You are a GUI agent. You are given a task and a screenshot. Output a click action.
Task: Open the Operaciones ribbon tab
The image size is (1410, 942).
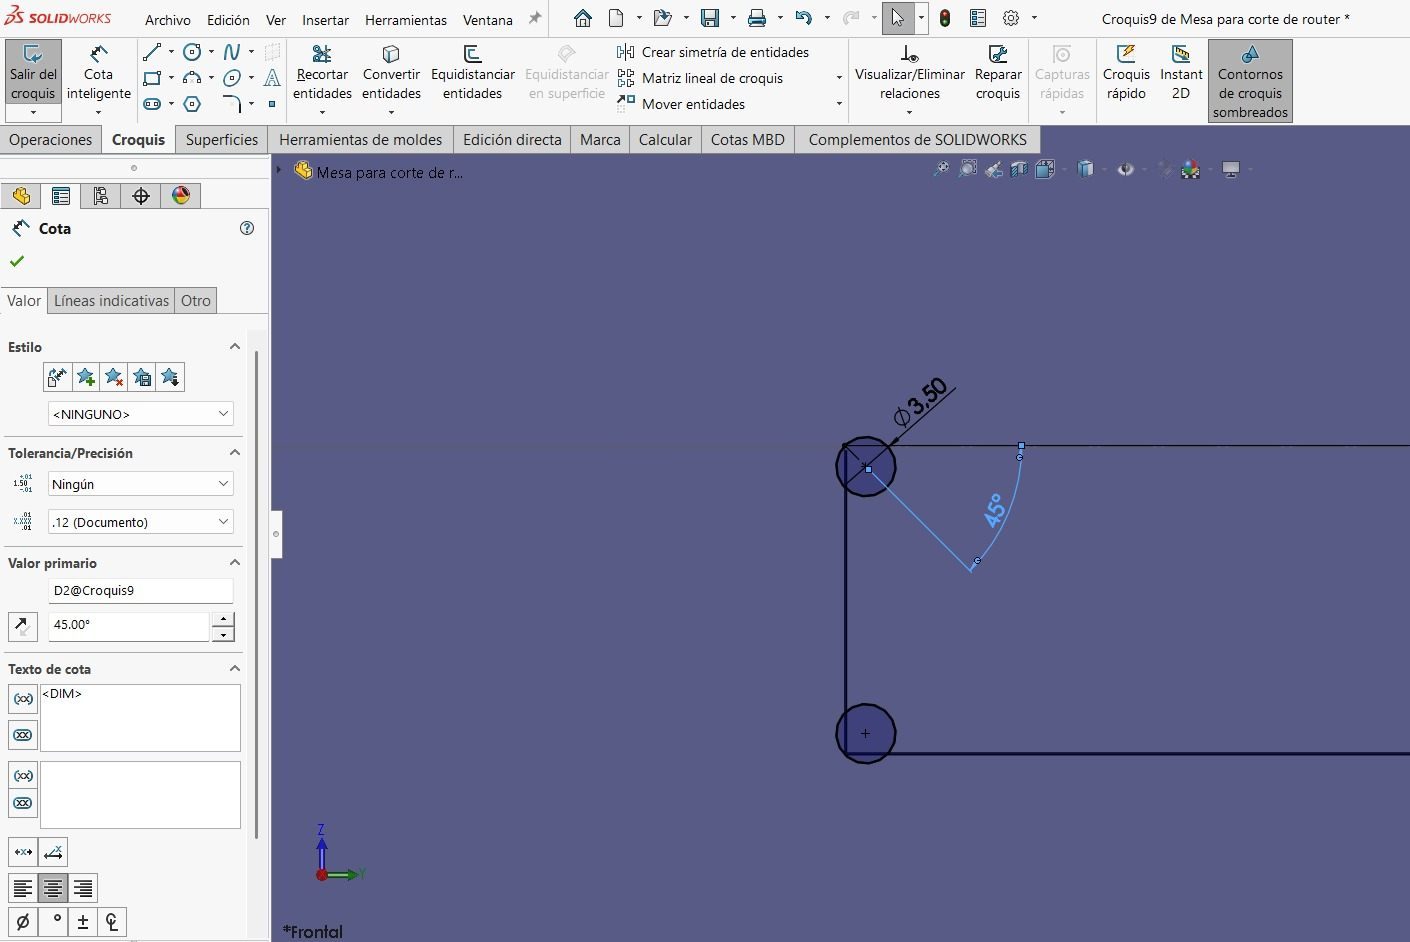[x=50, y=139]
